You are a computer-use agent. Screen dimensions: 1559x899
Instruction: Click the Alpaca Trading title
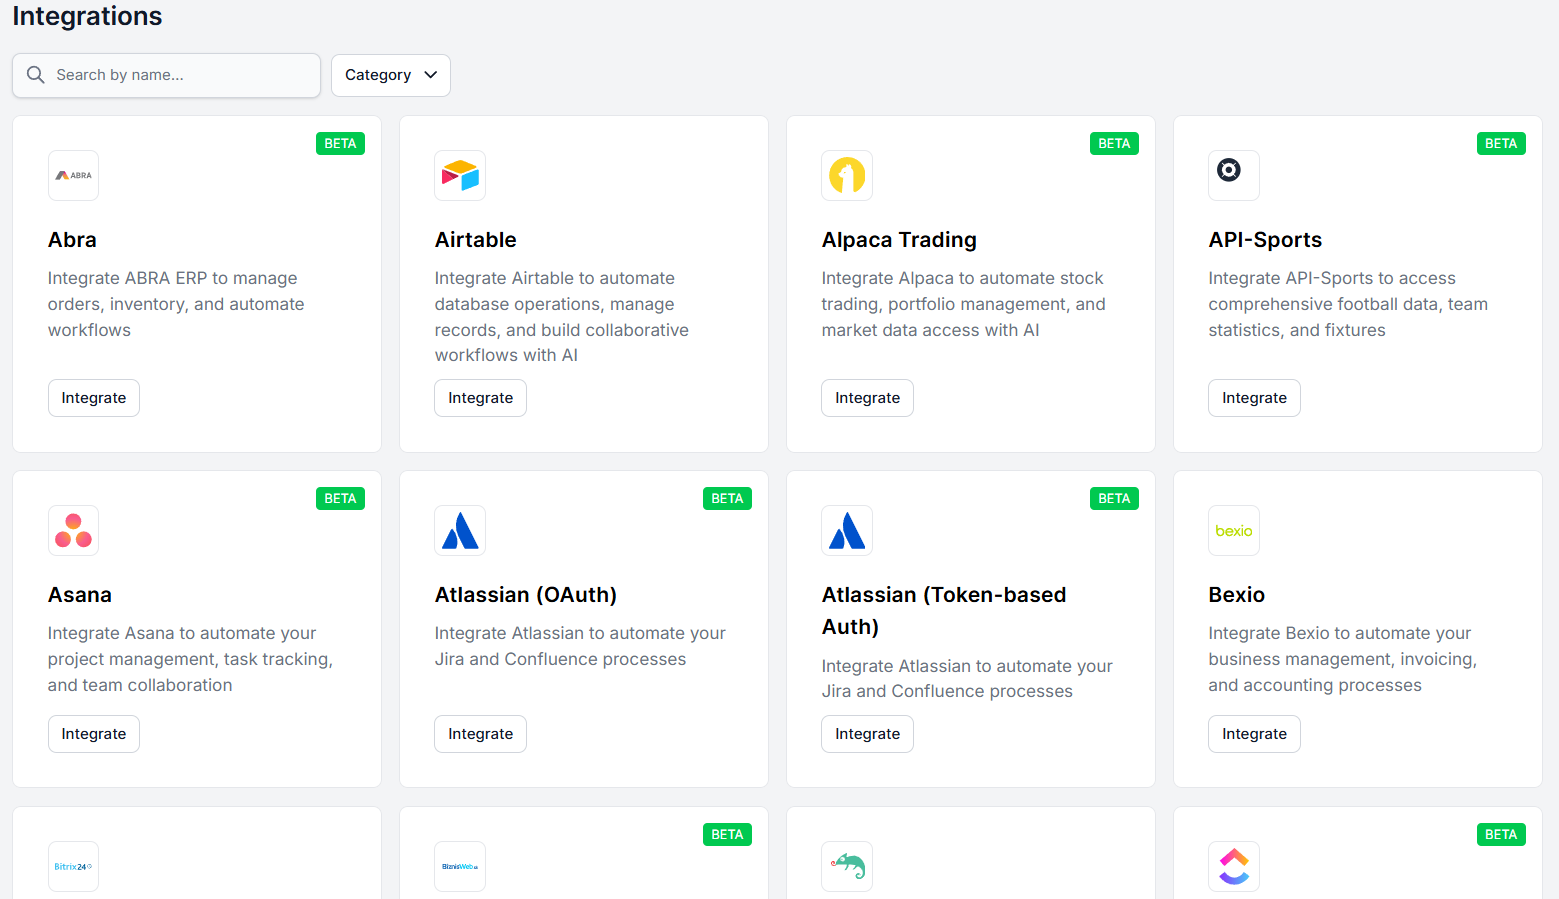tap(899, 240)
